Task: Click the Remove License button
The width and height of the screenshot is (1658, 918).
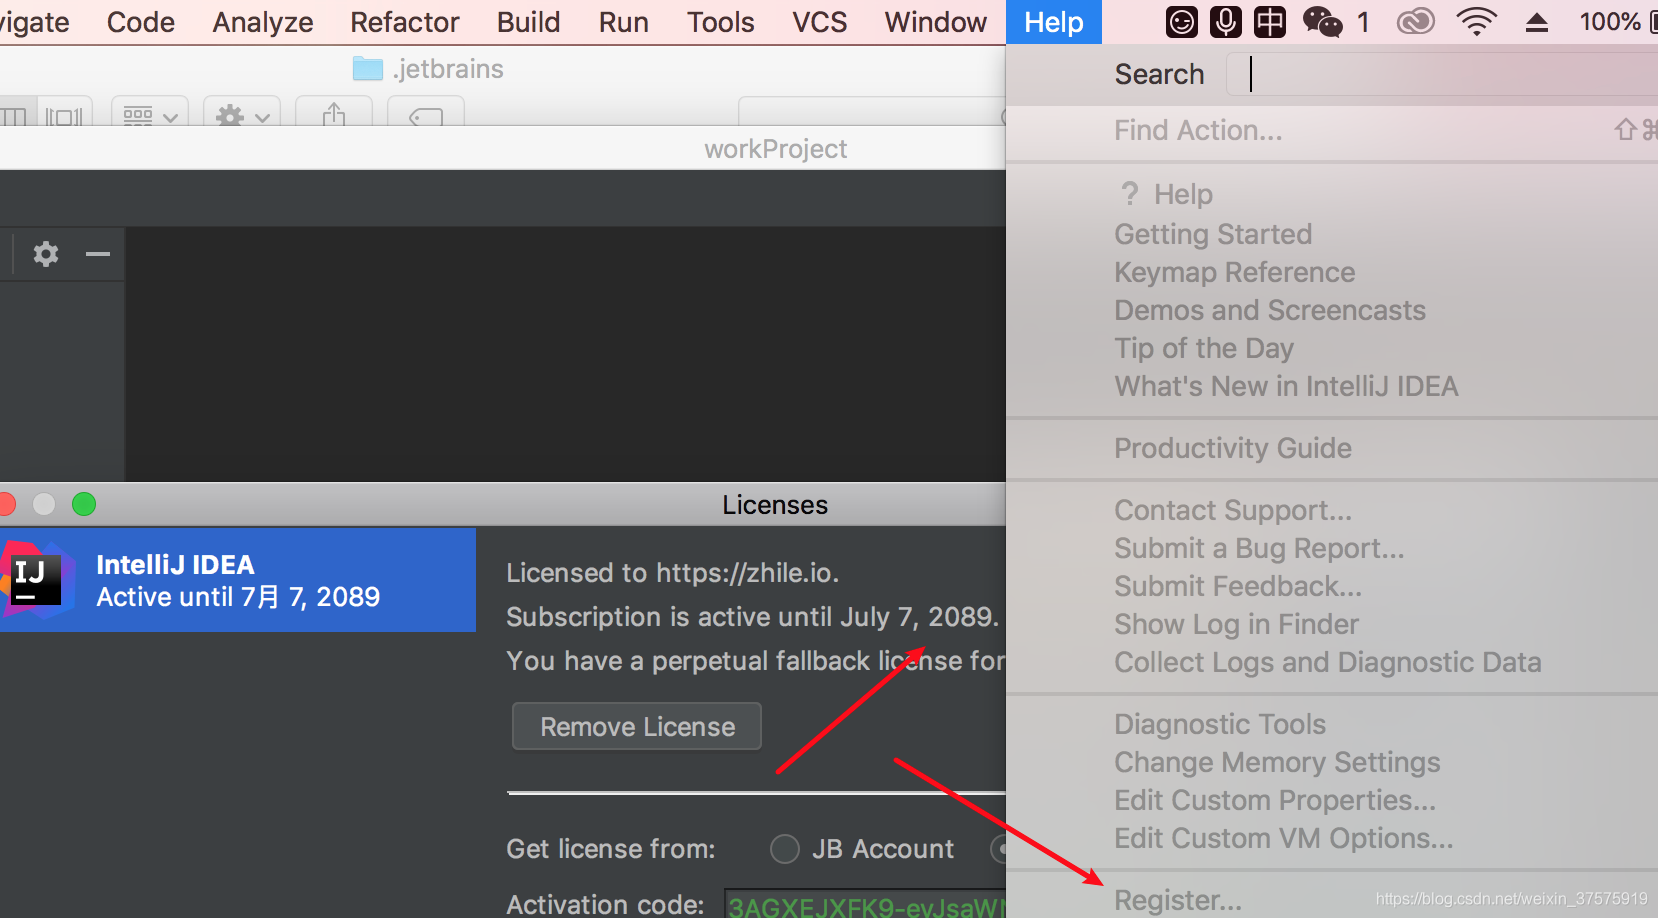Action: 637,727
